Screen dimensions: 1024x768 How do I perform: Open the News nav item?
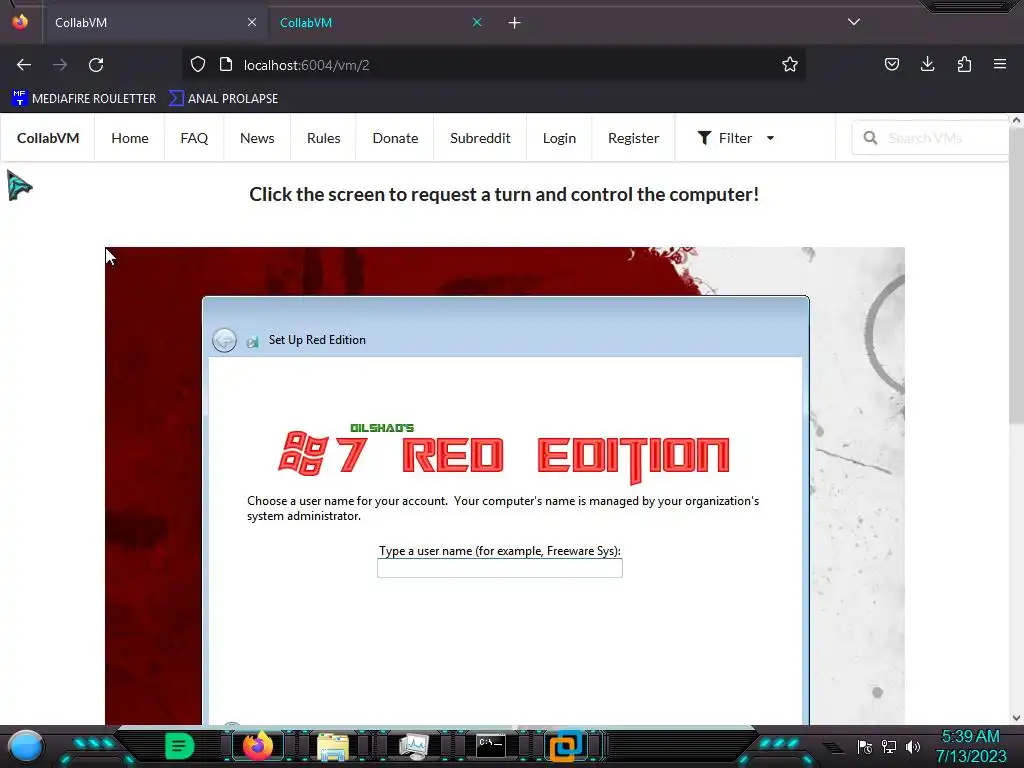(x=257, y=138)
